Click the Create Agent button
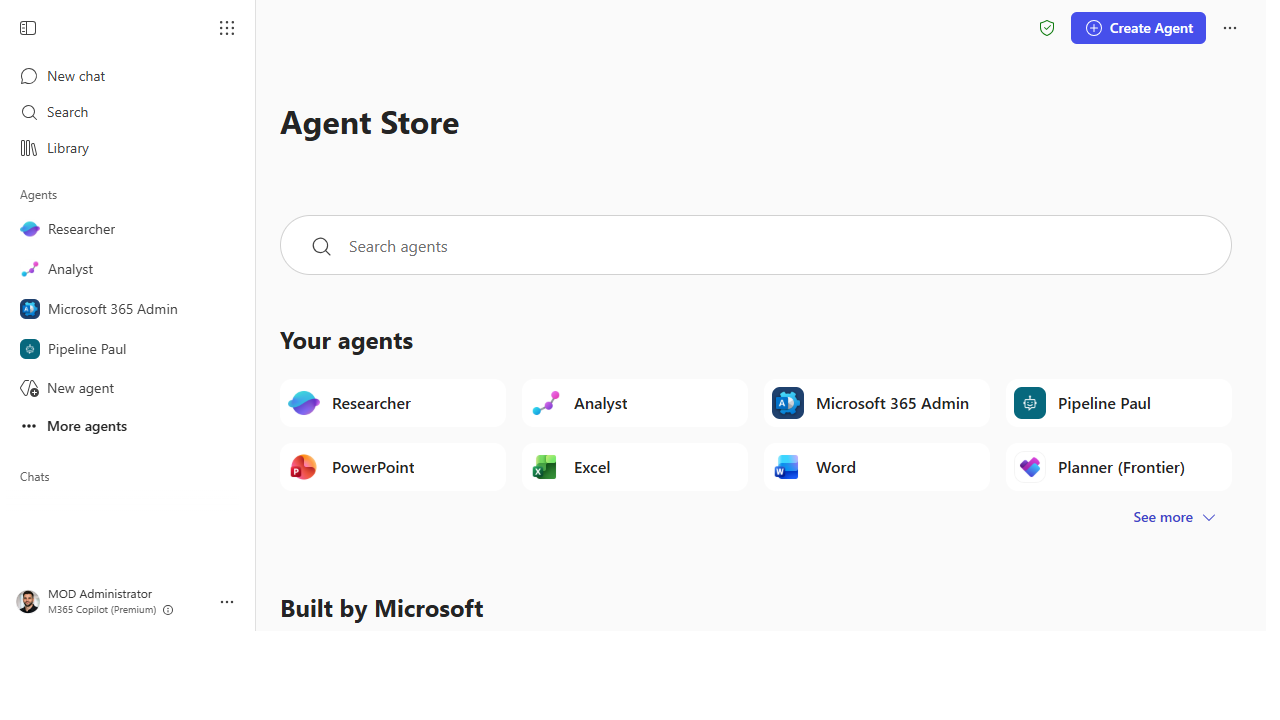The height and width of the screenshot is (720, 1280). (x=1138, y=28)
